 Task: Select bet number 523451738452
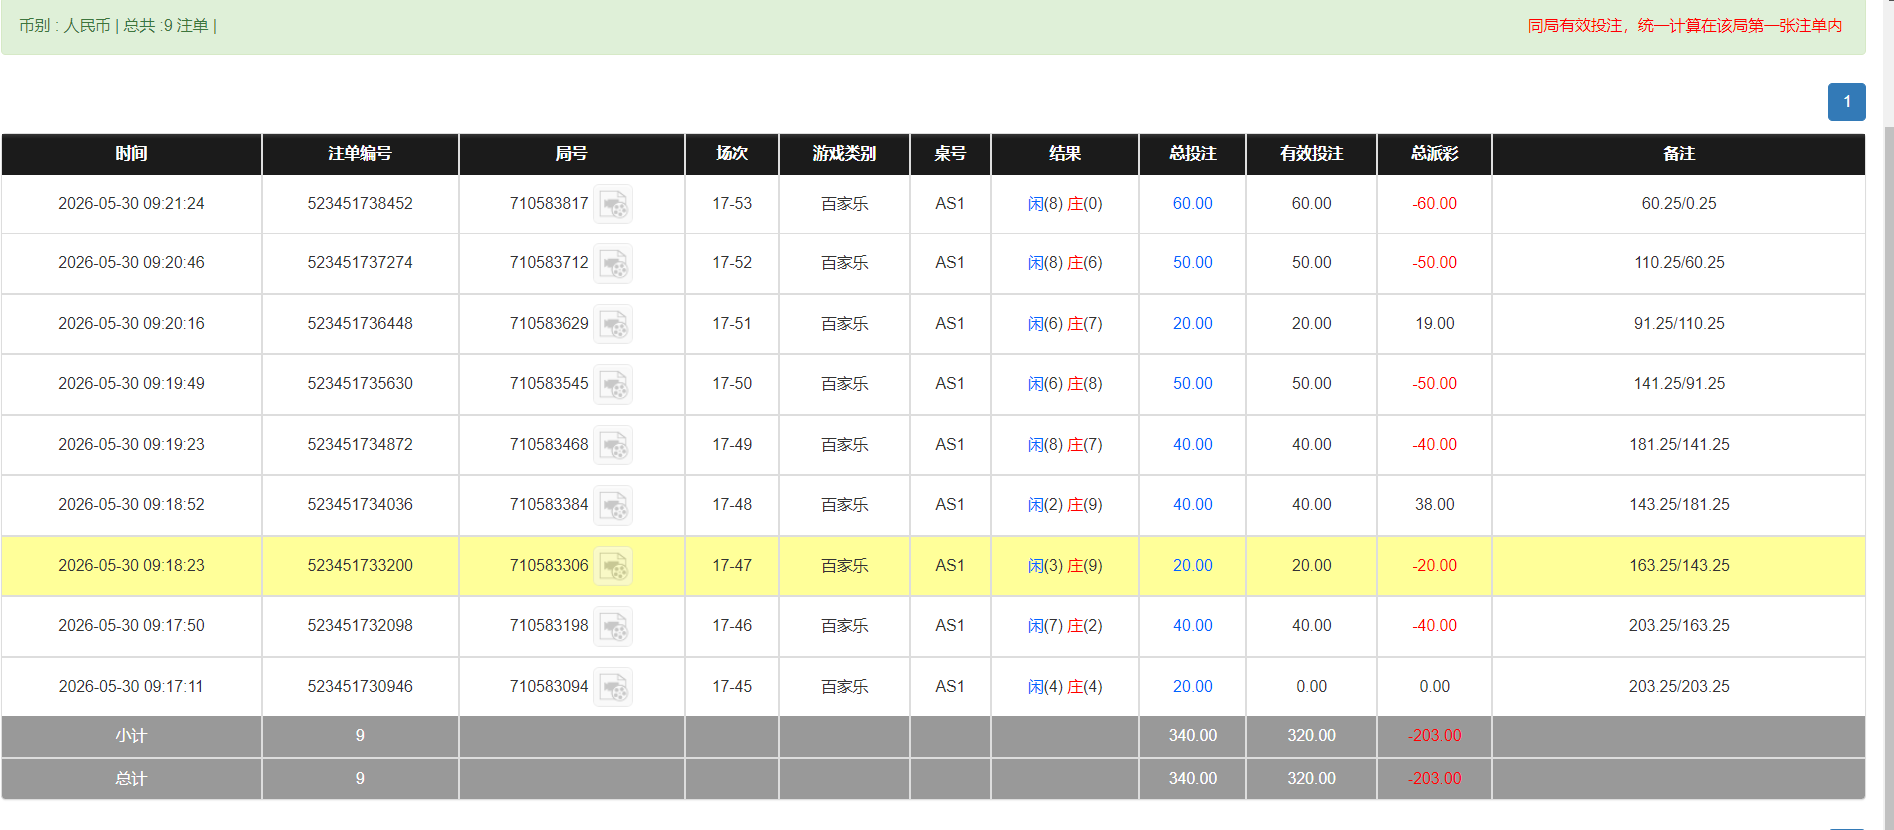coord(360,204)
